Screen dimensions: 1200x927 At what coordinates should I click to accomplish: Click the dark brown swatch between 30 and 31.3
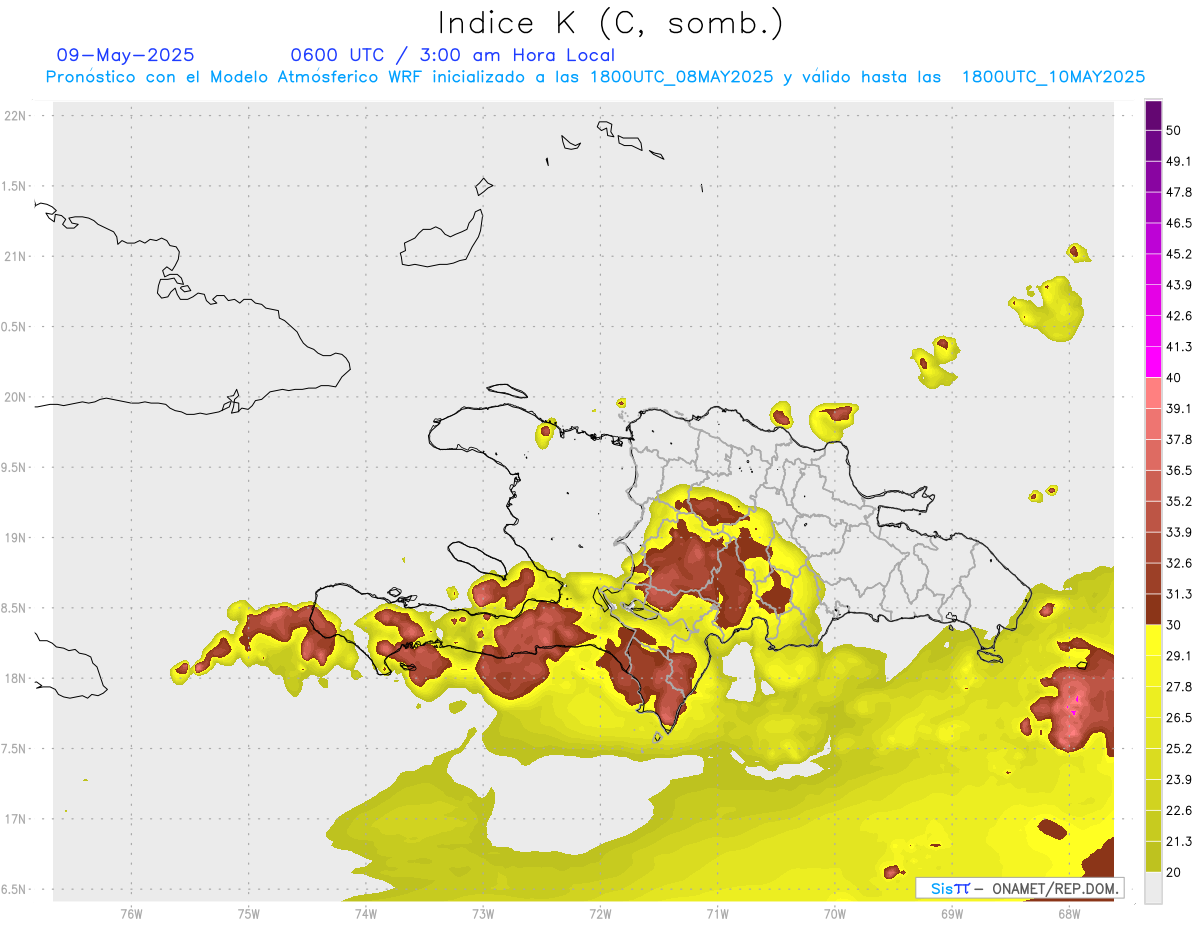point(1153,609)
